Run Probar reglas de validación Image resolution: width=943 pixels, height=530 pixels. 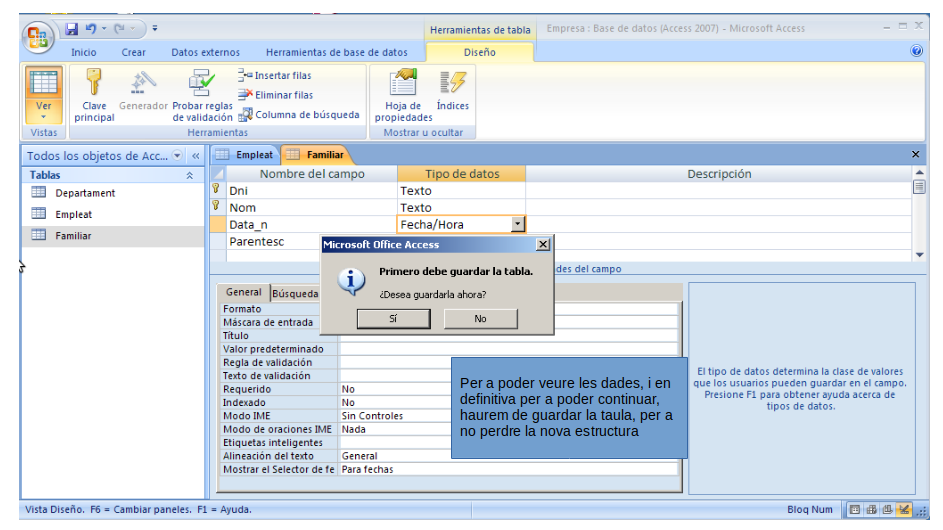(202, 95)
